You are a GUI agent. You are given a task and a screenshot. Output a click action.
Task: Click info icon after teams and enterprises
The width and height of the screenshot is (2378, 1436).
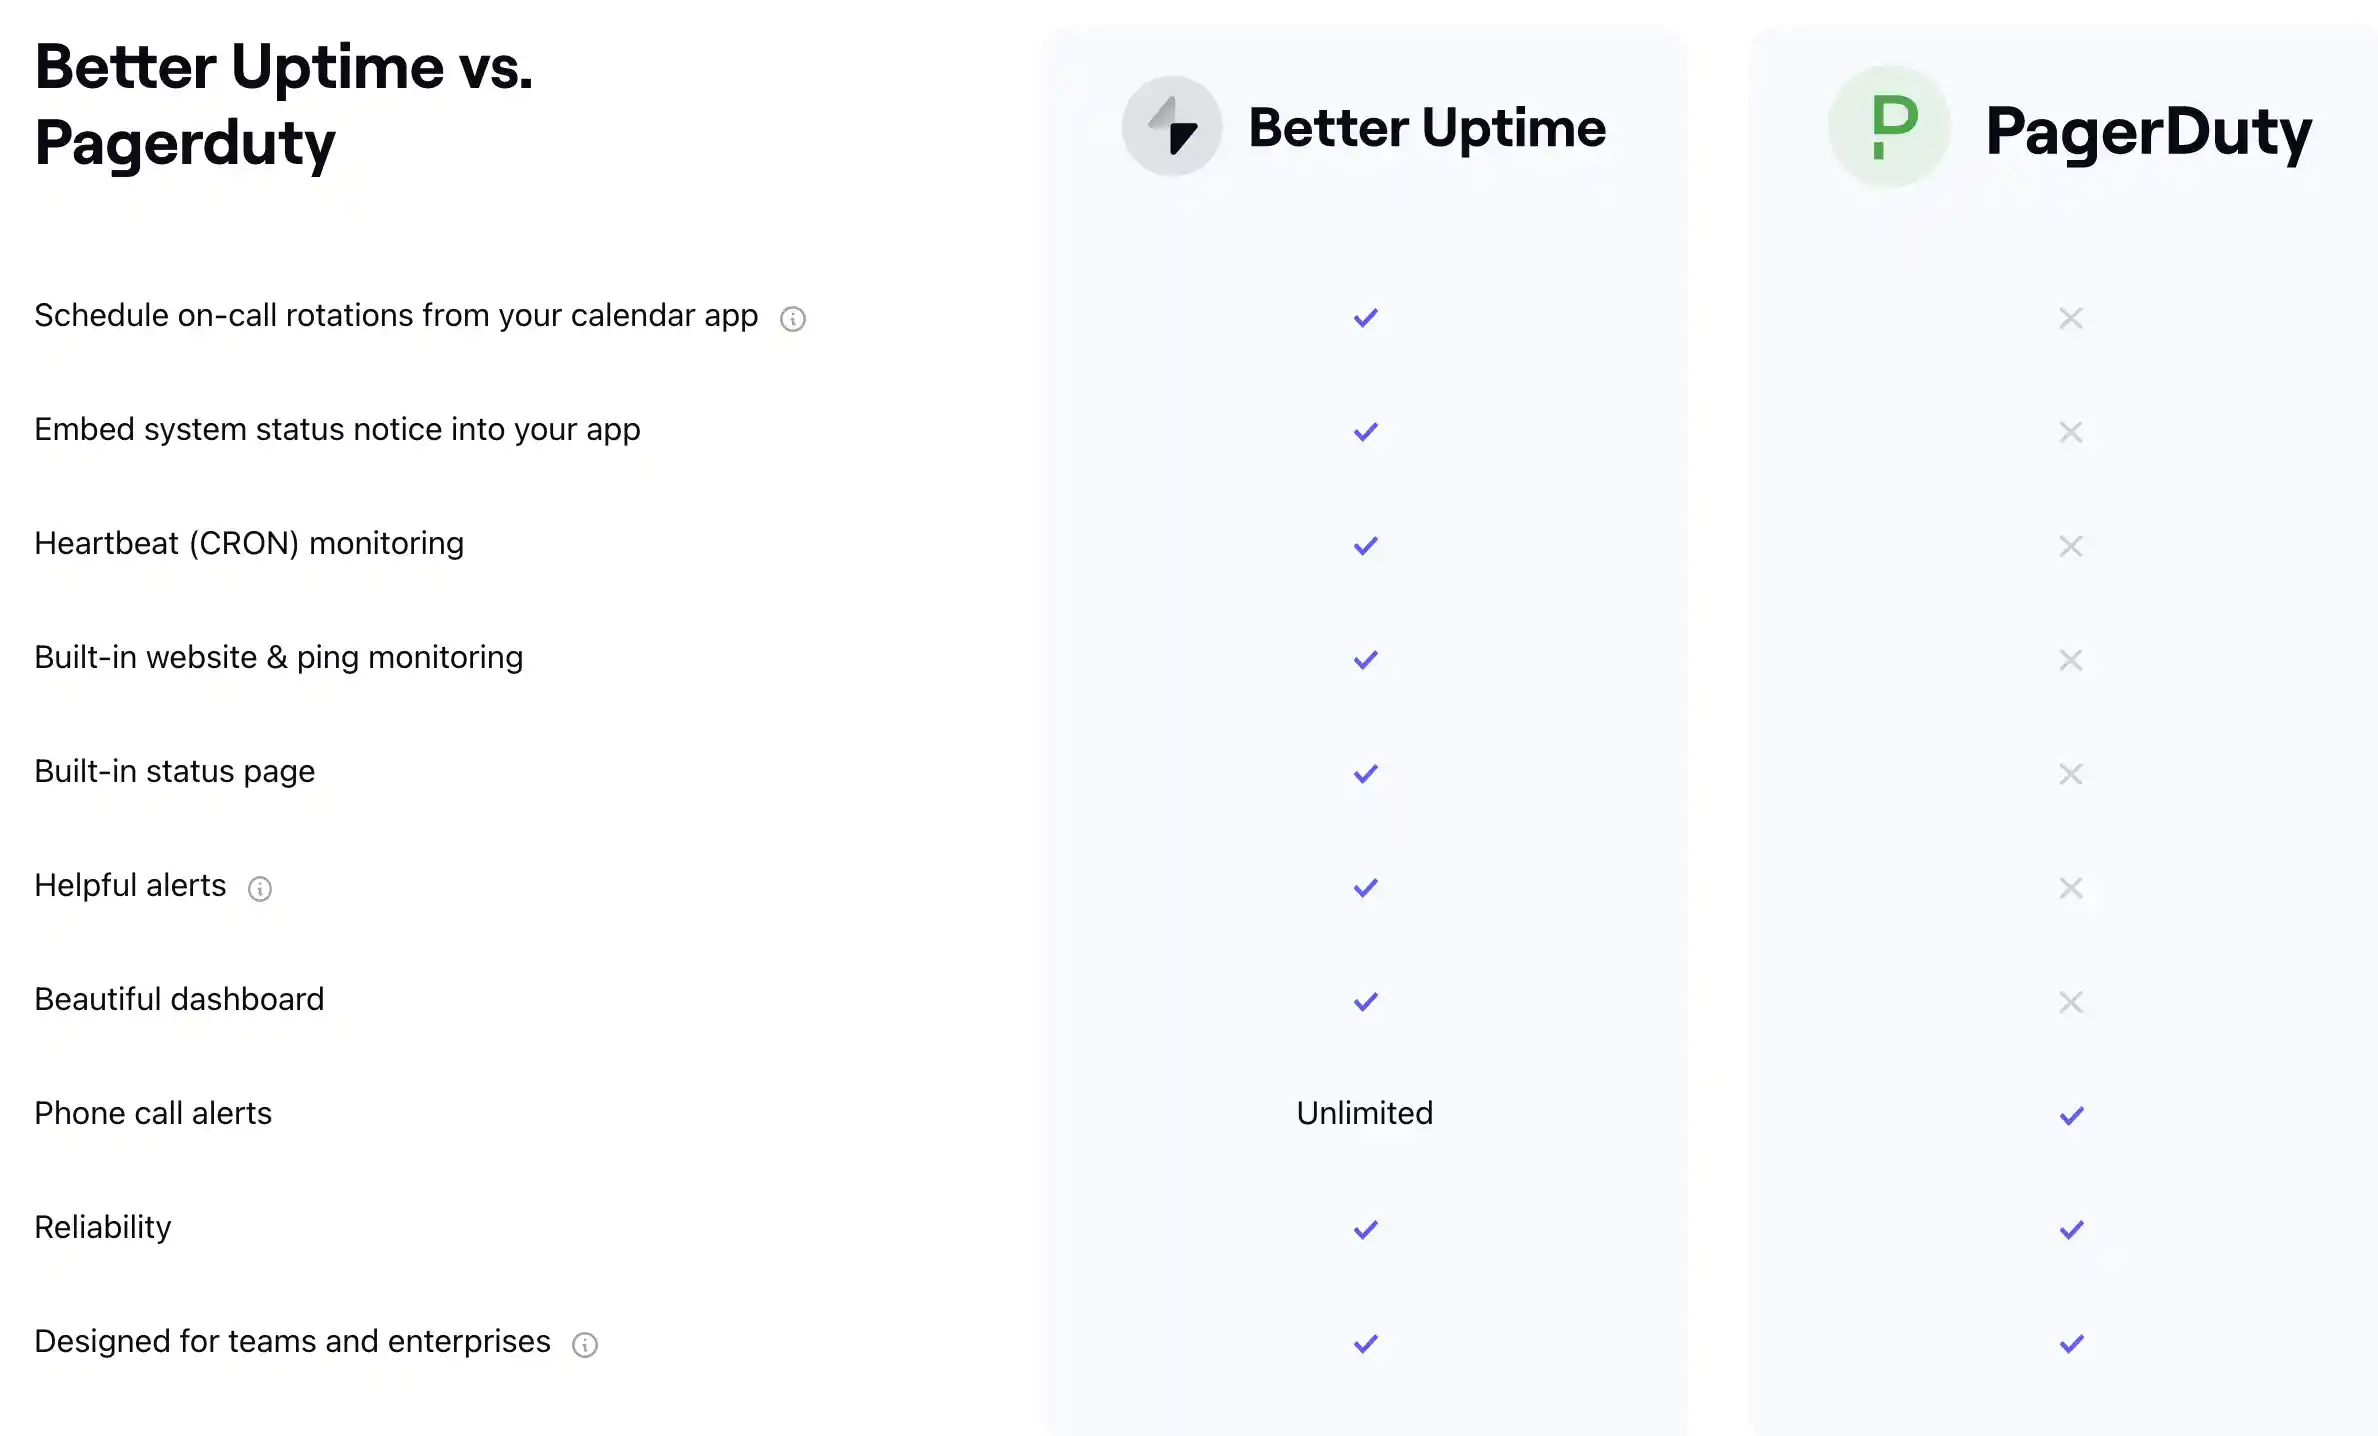click(585, 1345)
